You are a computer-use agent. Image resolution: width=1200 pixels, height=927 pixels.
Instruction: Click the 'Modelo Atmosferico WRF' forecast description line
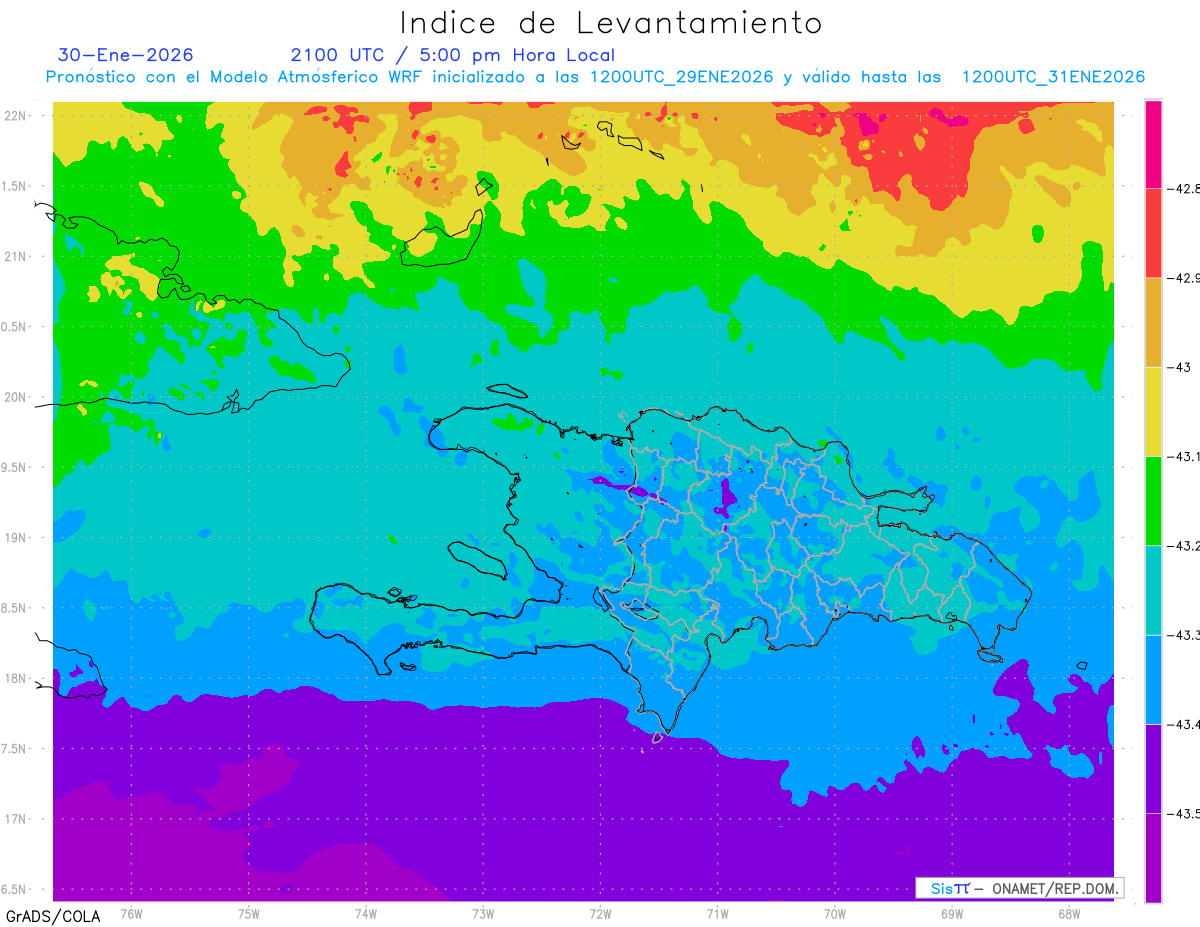tap(596, 77)
